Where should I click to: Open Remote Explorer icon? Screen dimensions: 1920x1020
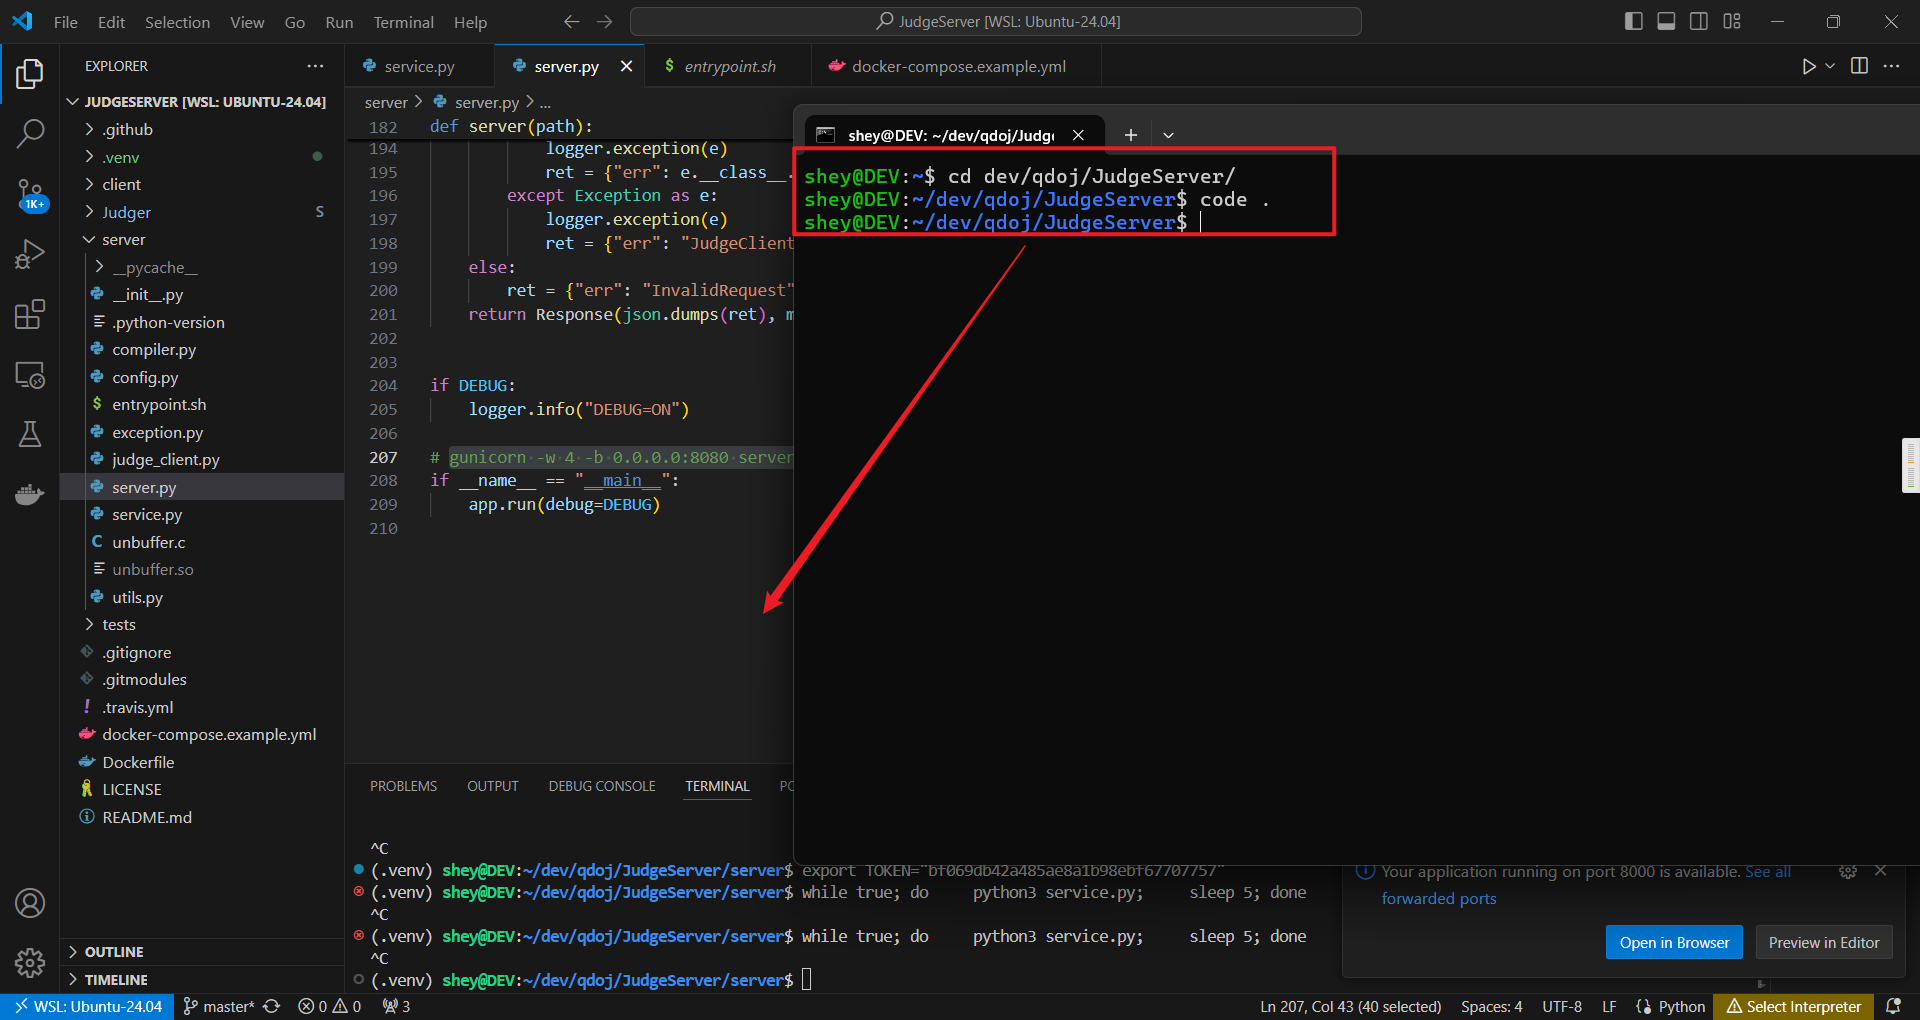(30, 375)
